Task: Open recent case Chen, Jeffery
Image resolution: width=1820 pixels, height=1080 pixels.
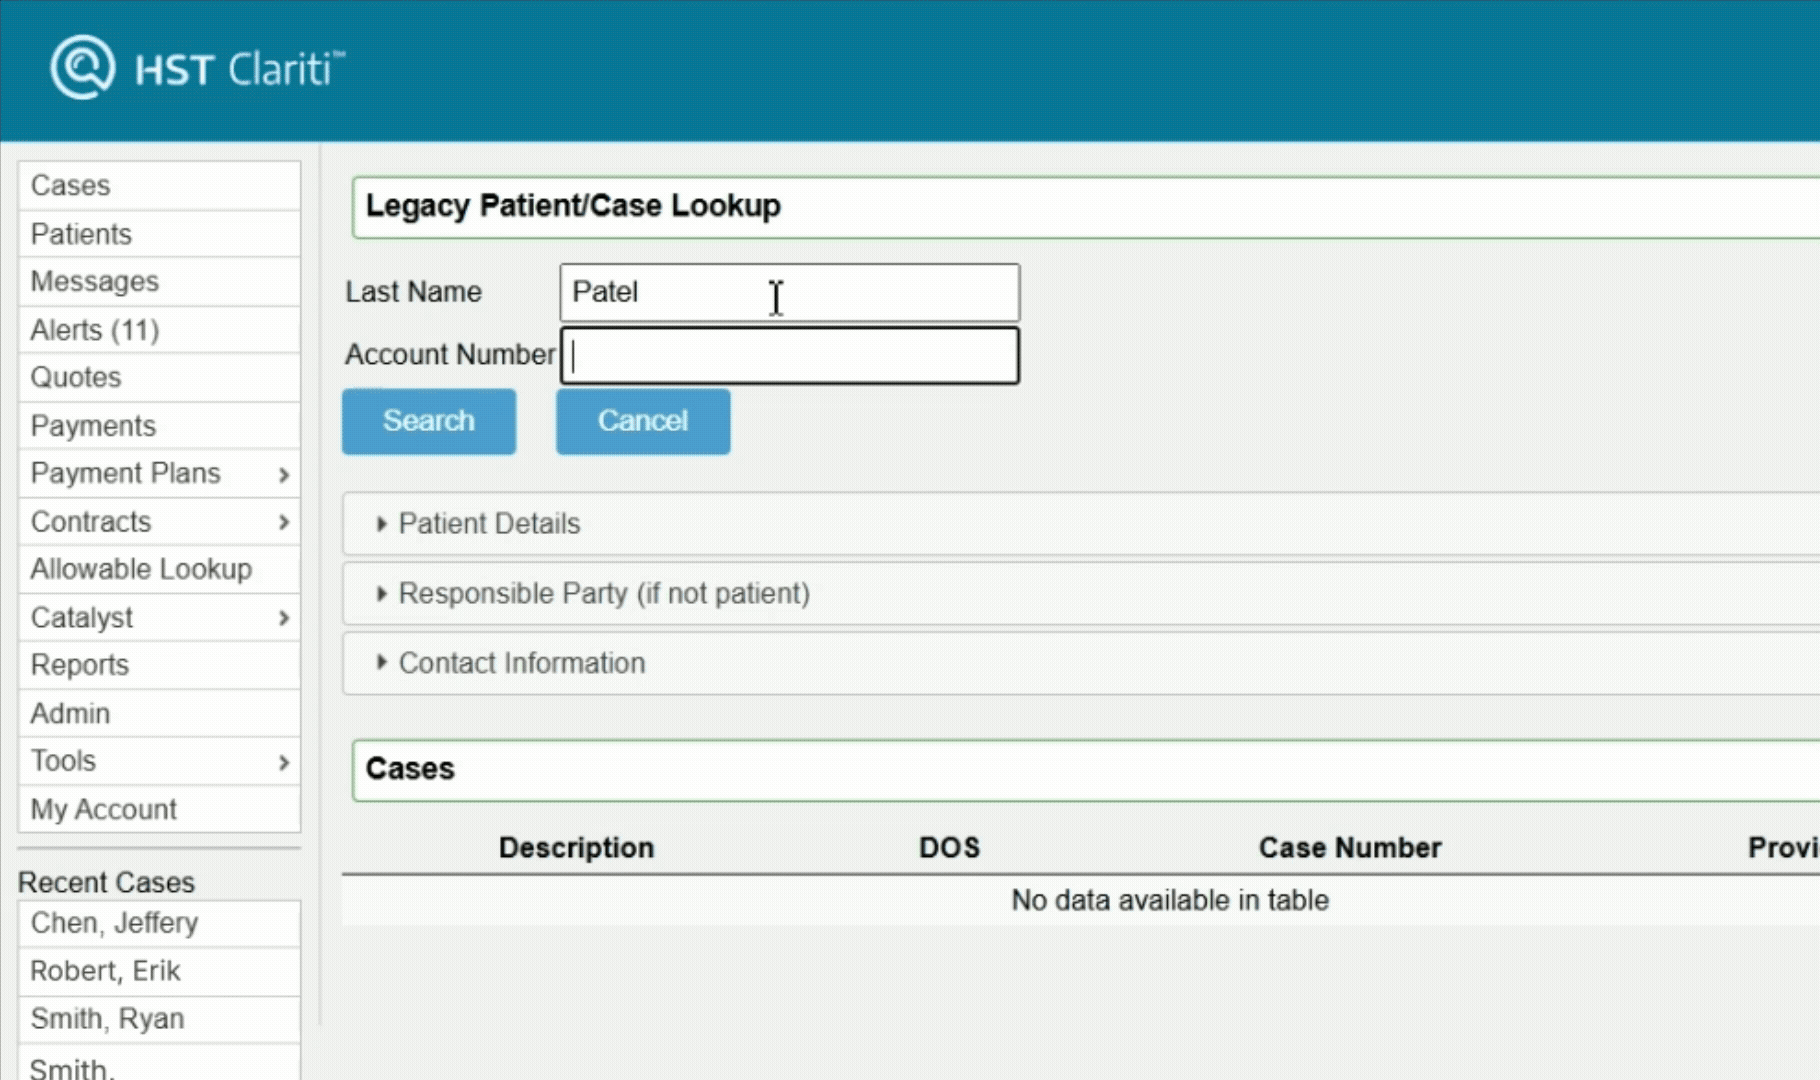Action: [x=114, y=923]
